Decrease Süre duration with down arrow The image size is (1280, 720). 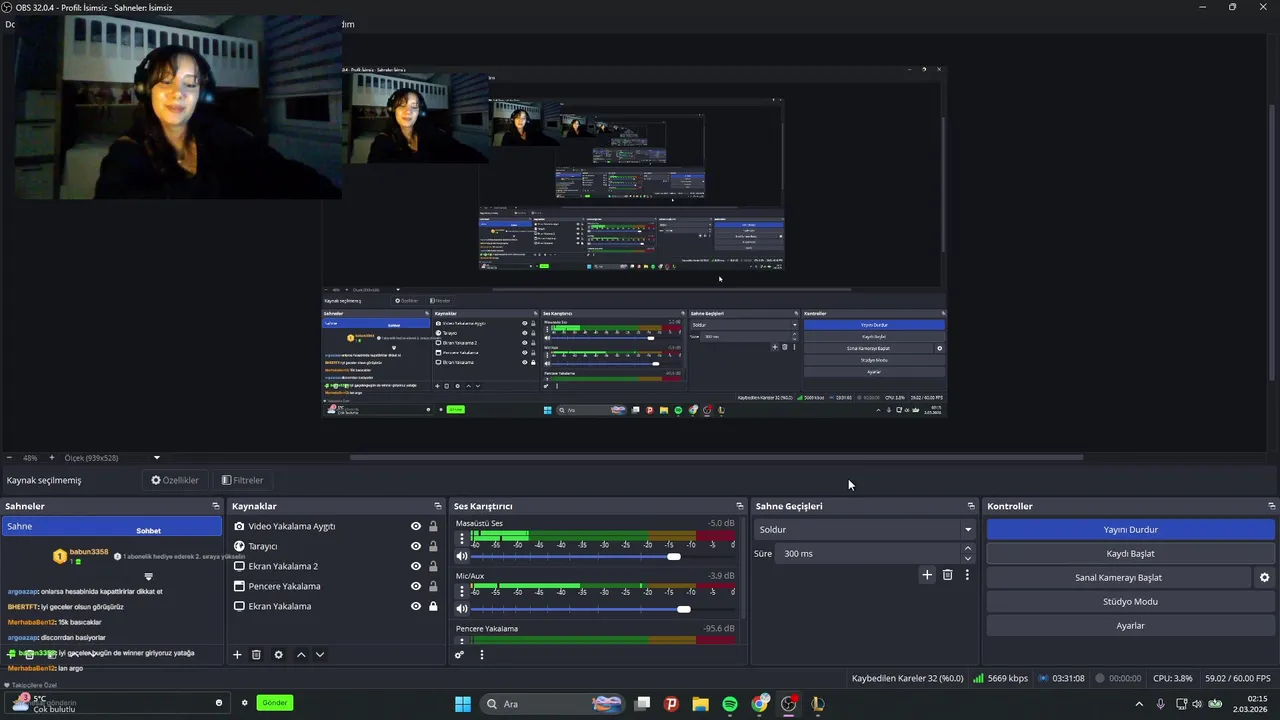(x=967, y=558)
